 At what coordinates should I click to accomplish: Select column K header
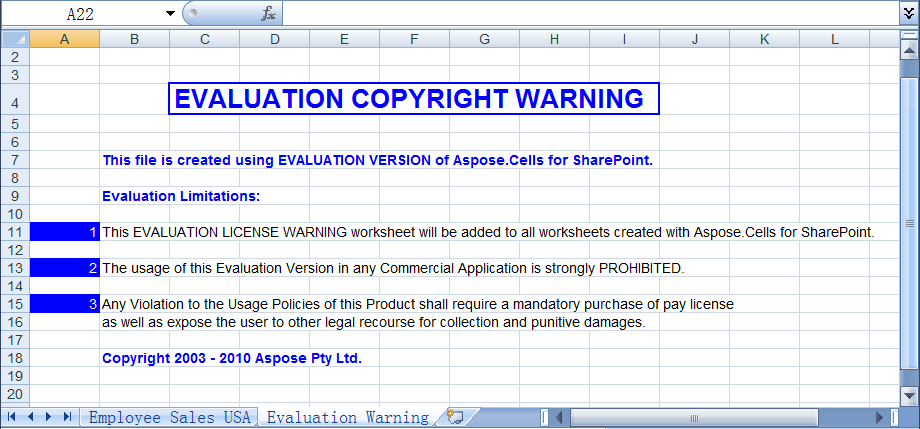(765, 39)
